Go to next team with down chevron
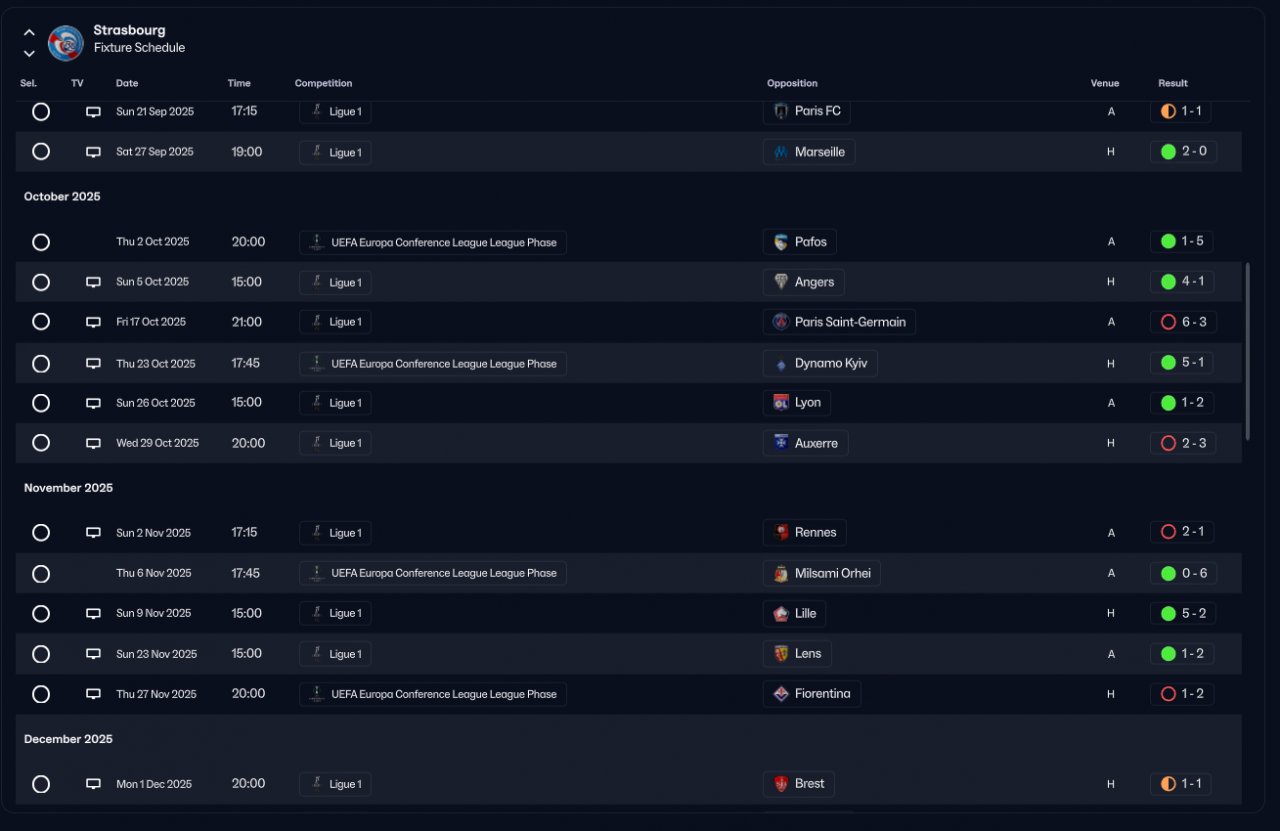The width and height of the screenshot is (1280, 831). pos(29,53)
